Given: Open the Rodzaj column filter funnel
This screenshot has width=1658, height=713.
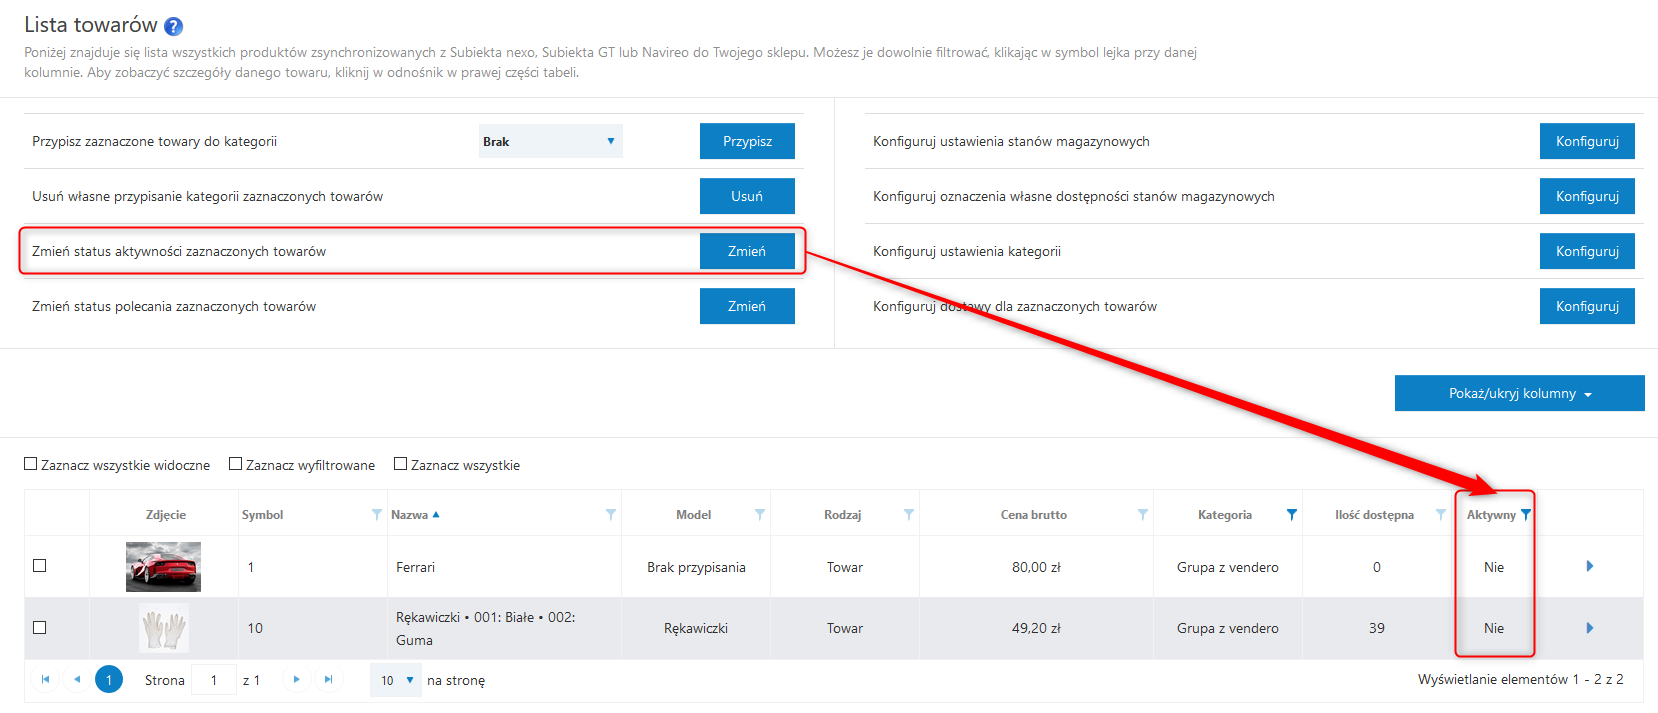Looking at the screenshot, I should (x=909, y=514).
